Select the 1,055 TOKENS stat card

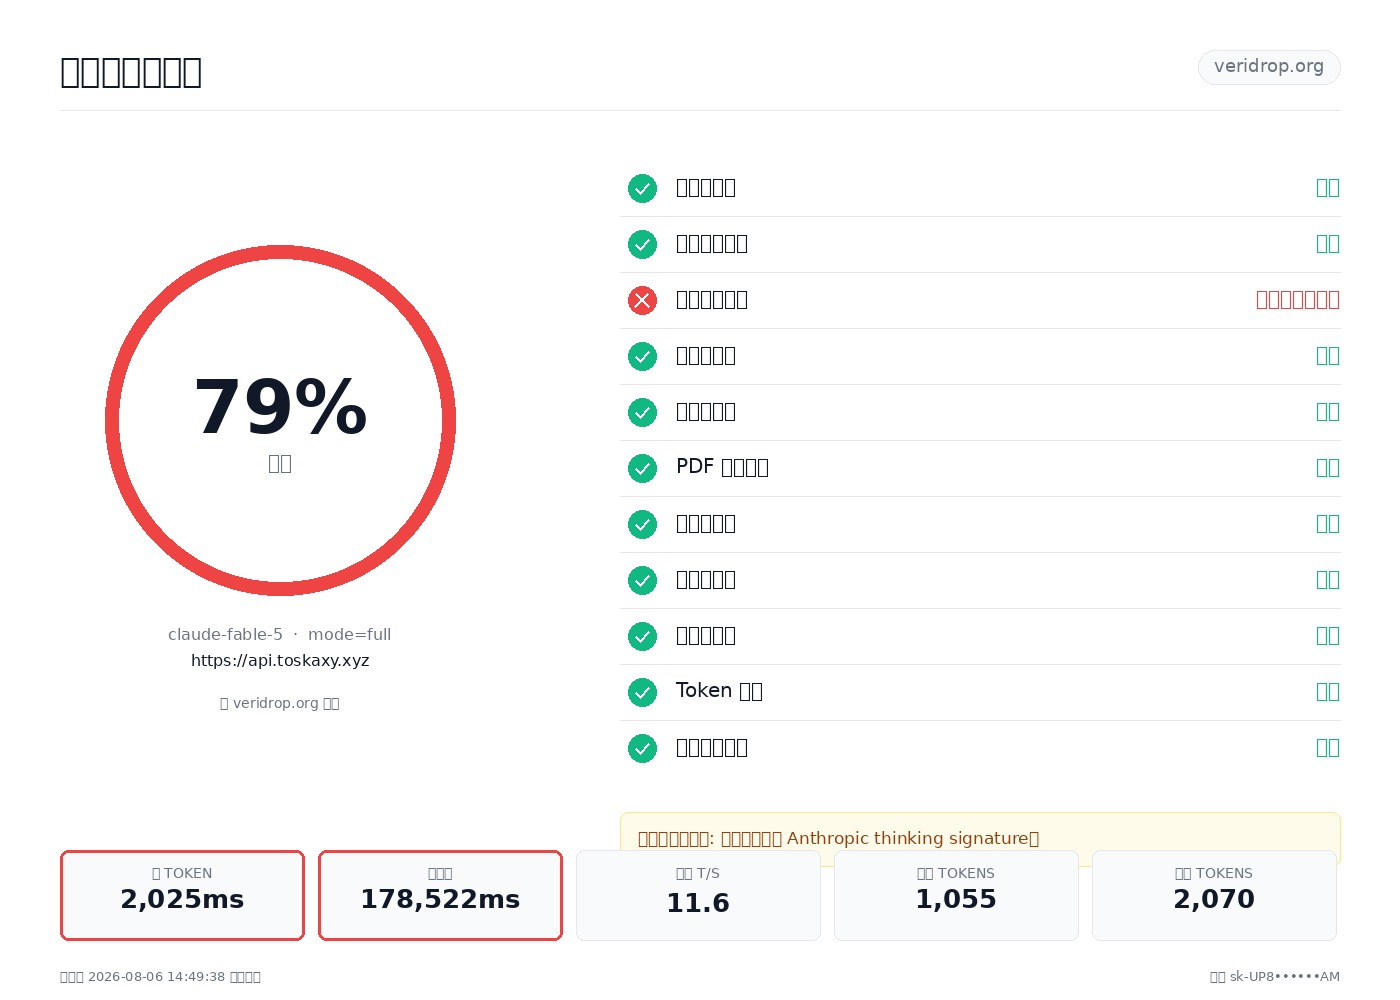click(x=956, y=895)
